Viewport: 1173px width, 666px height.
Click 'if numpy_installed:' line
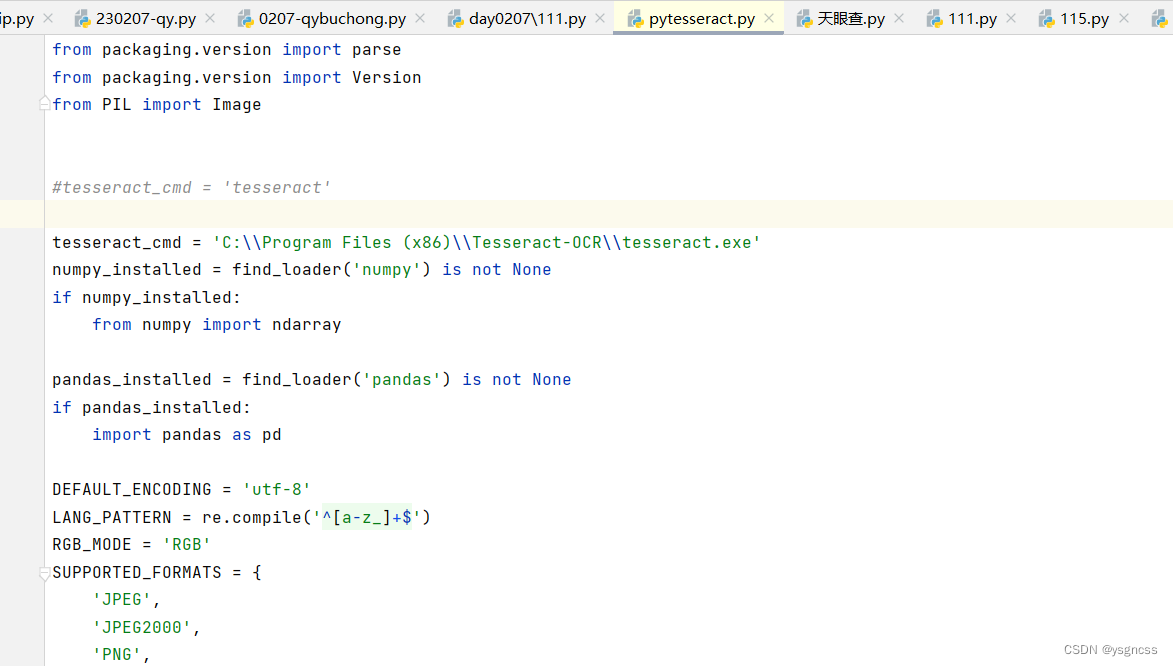pos(147,297)
